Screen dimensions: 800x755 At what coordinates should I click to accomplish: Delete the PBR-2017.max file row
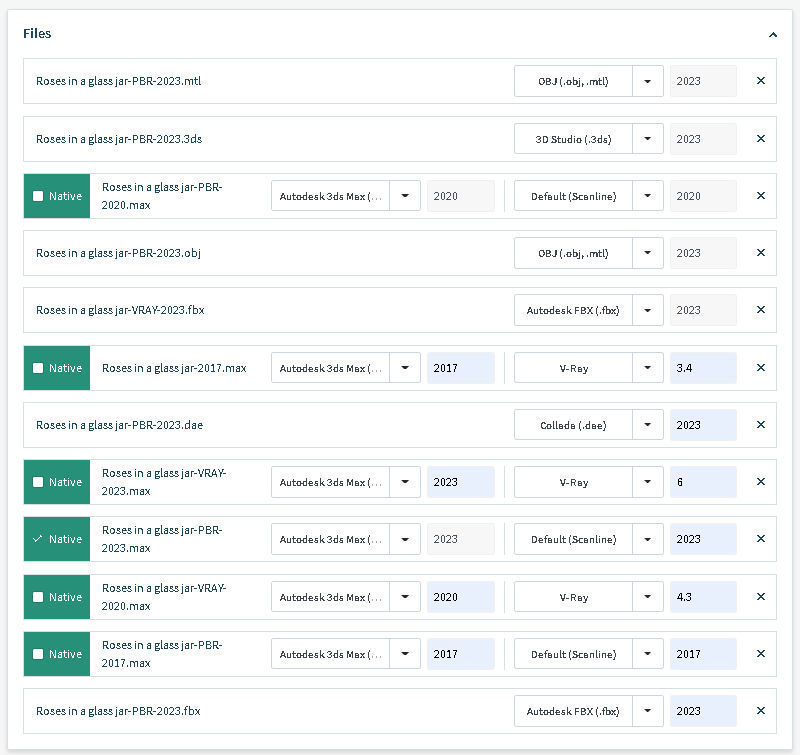tap(760, 654)
